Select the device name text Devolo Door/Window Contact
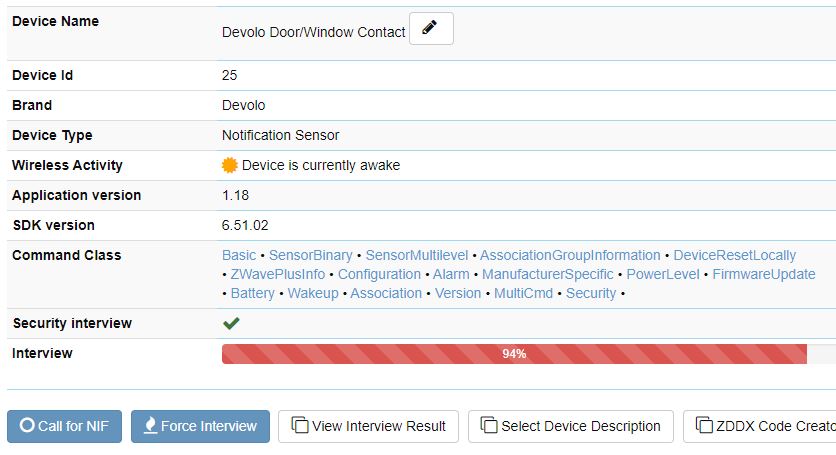 pyautogui.click(x=314, y=32)
